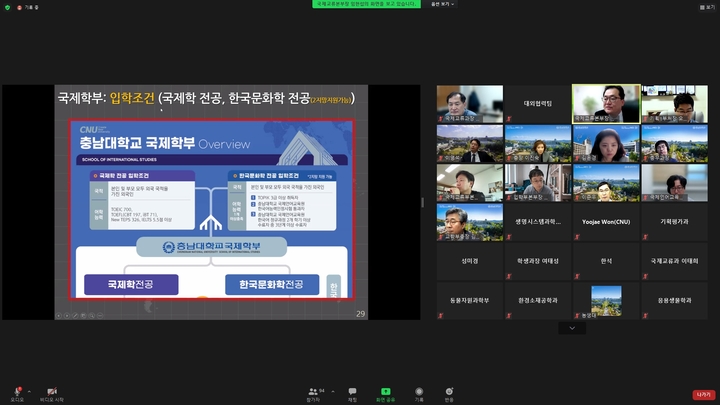The height and width of the screenshot is (405, 720).
Task: Click first slideshow control icon under slide
Action: click(59, 315)
